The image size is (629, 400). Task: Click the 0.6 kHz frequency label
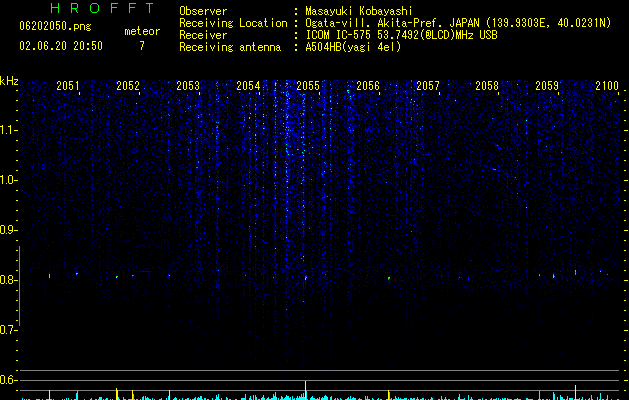coord(8,380)
